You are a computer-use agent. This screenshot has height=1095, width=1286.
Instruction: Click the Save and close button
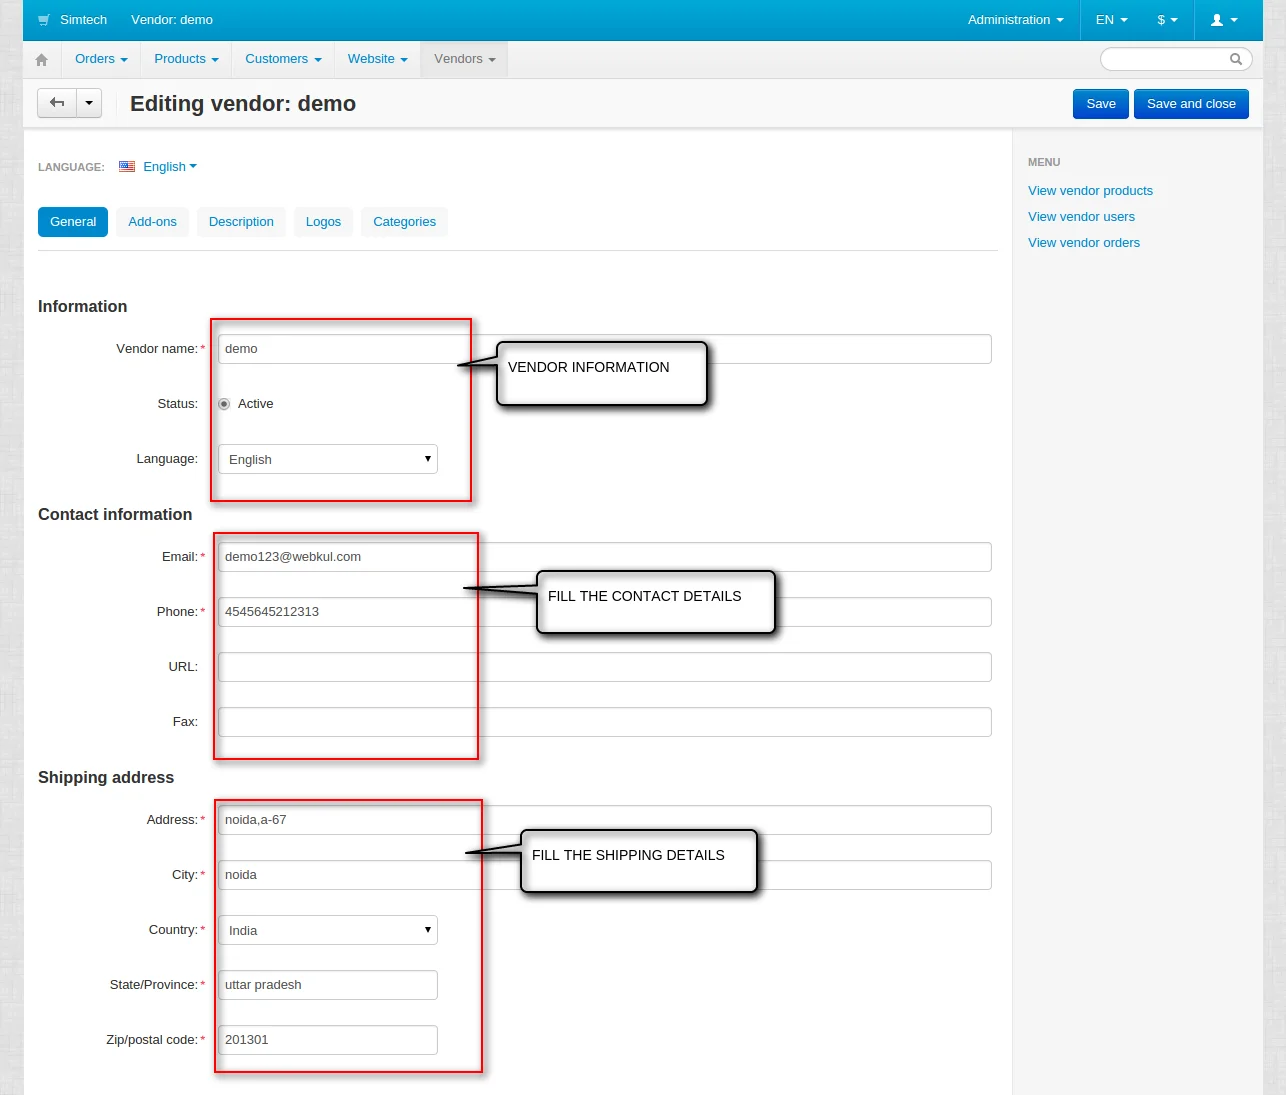coord(1190,104)
